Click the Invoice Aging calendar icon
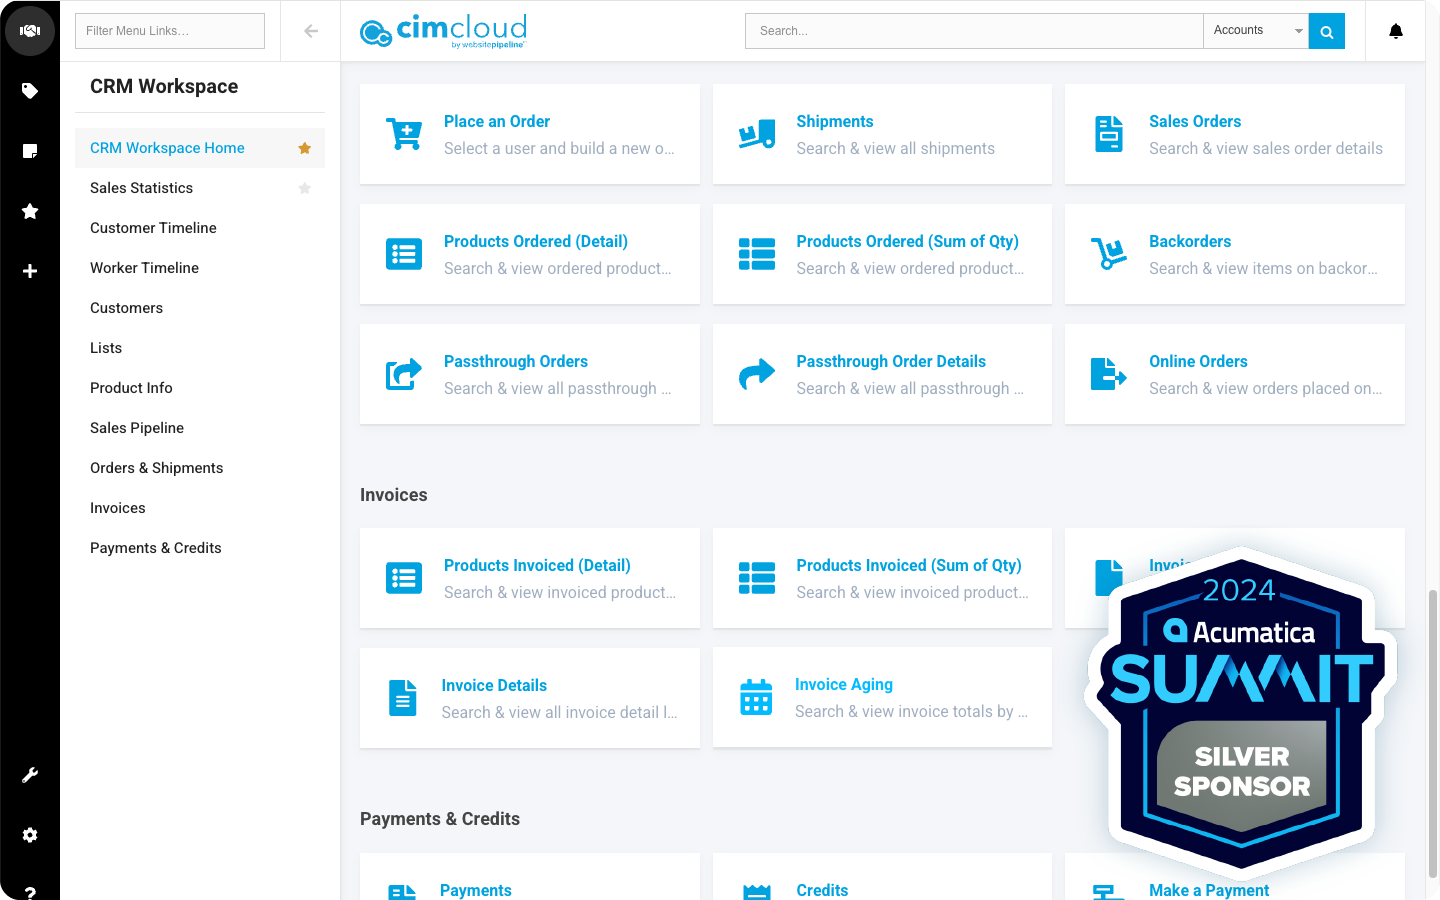Viewport: 1440px width, 900px height. pos(756,697)
